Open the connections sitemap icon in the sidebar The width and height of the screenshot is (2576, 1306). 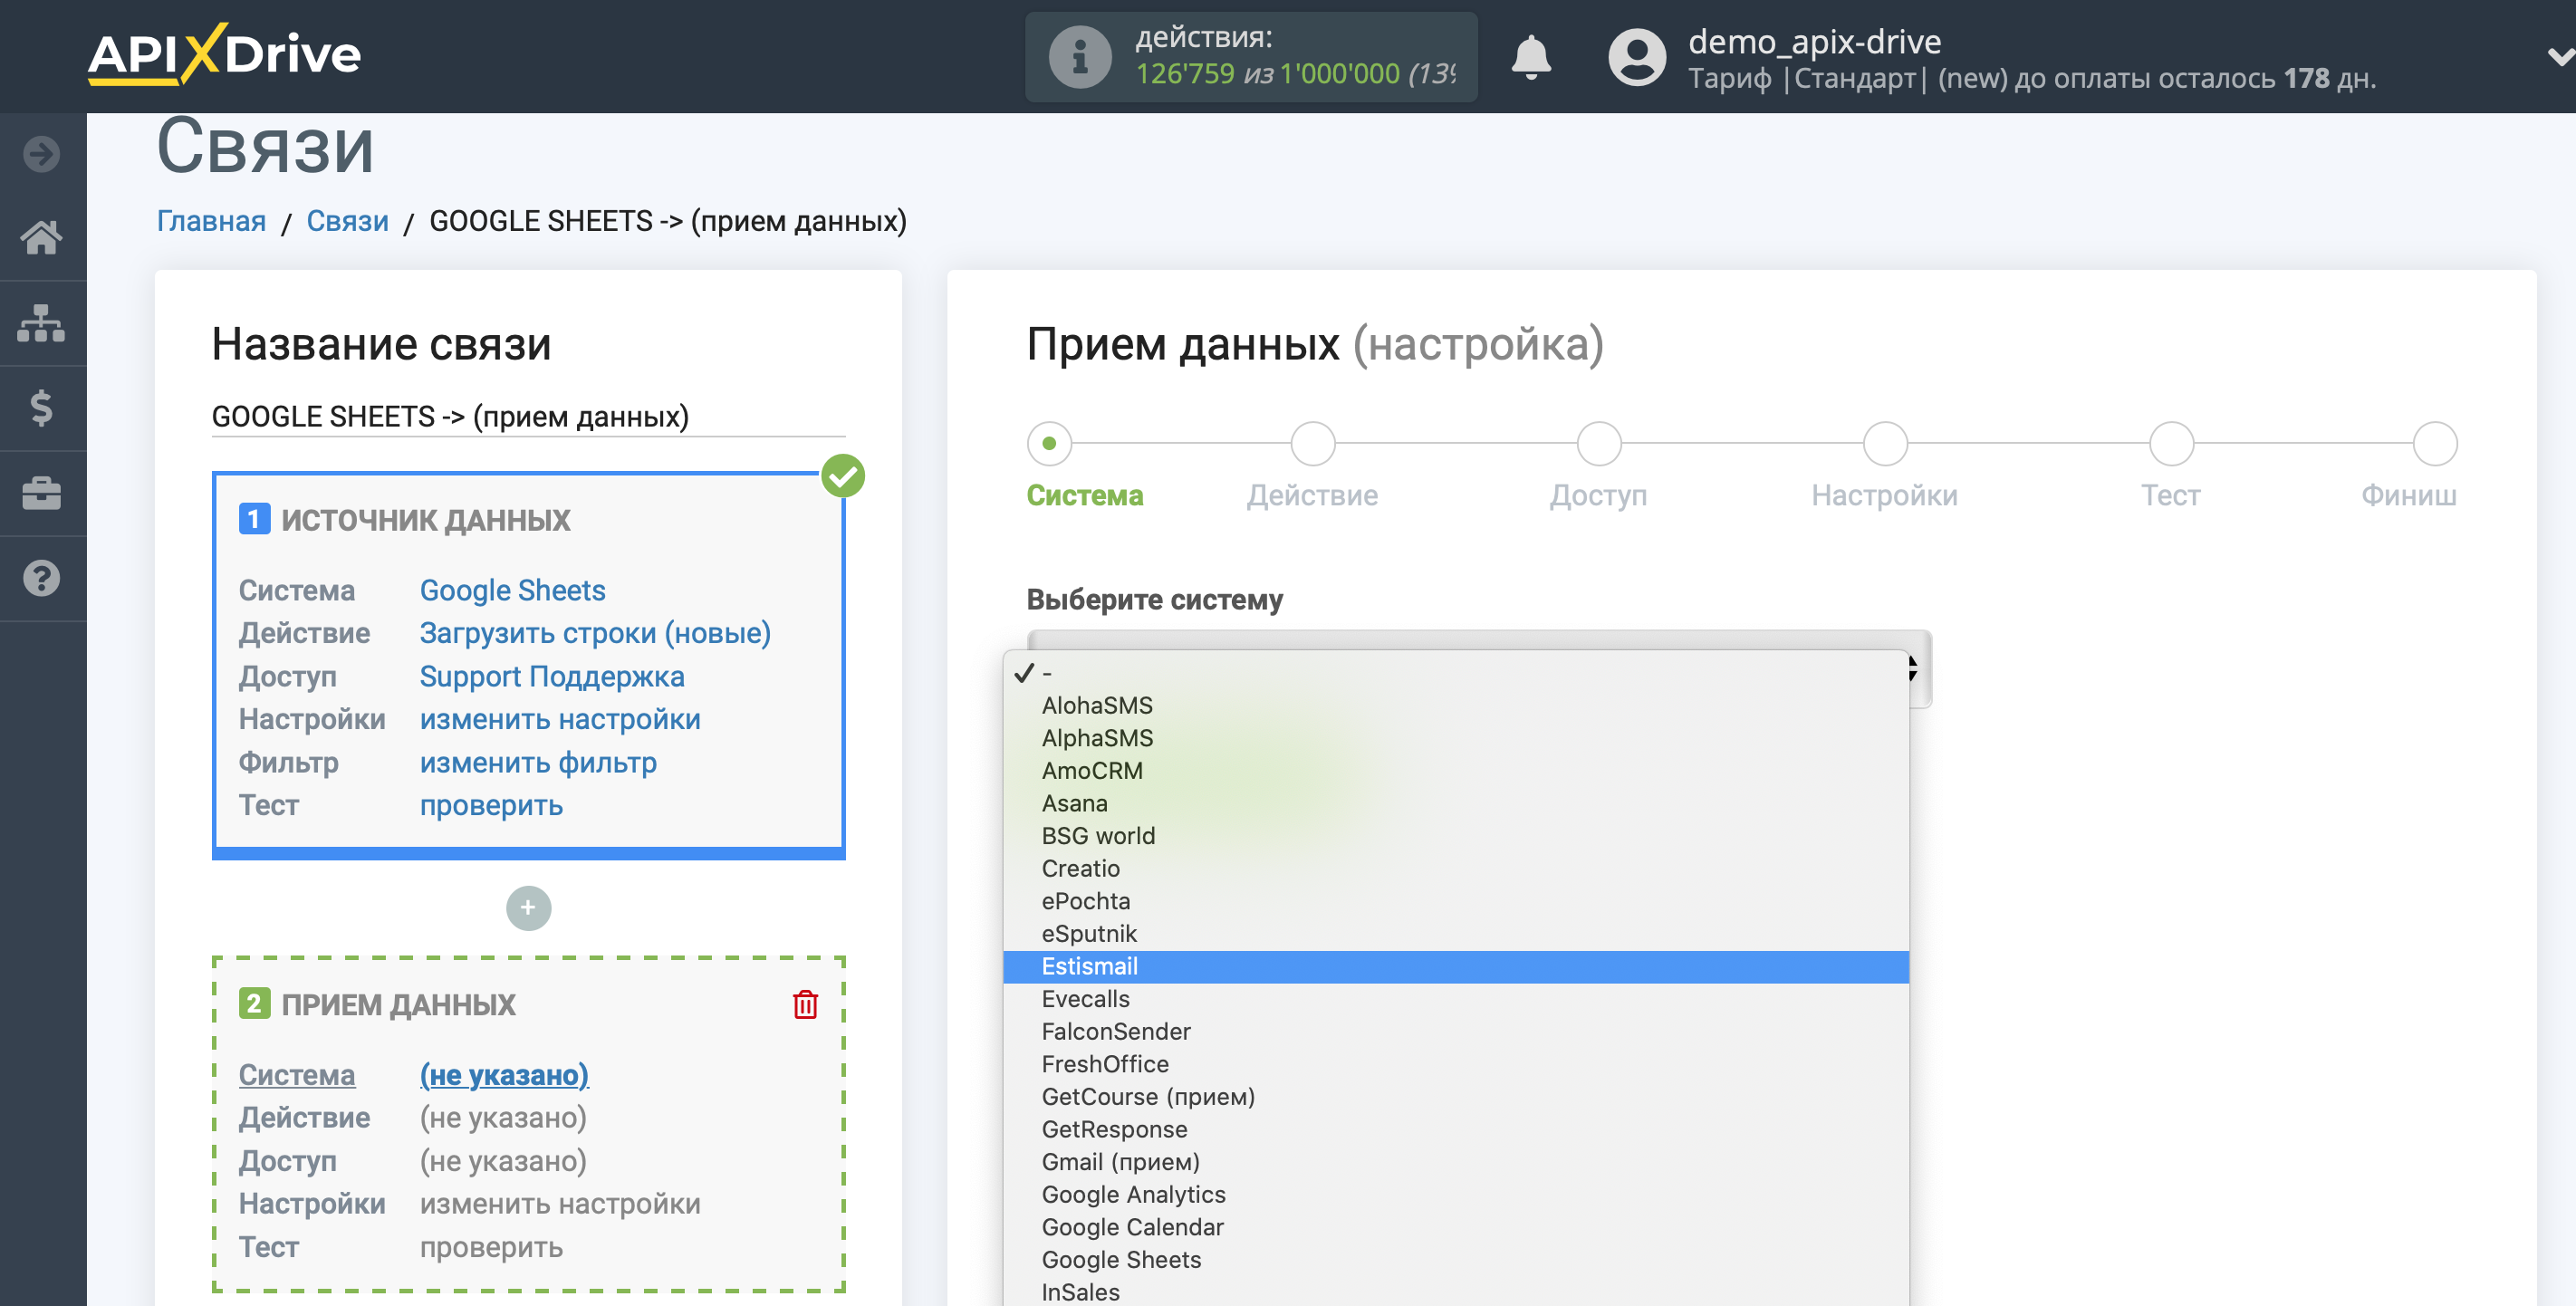tap(41, 323)
